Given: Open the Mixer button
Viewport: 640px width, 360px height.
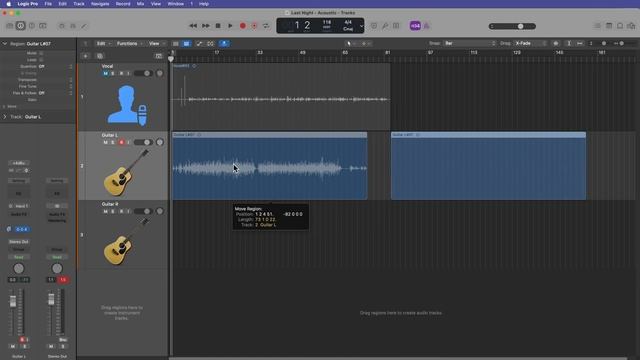Looking at the screenshot, I should point(73,26).
